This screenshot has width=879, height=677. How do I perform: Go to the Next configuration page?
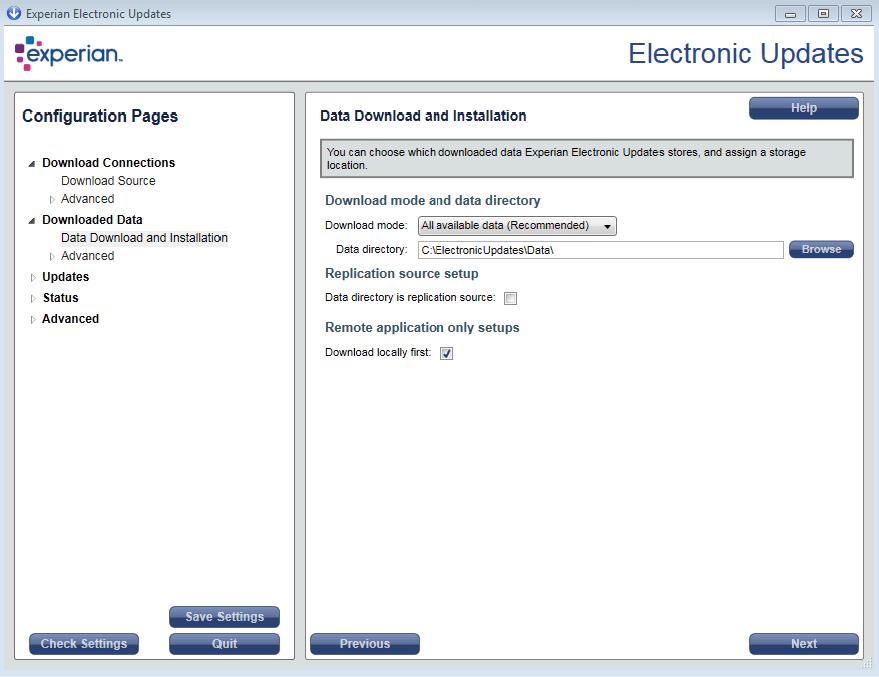(803, 644)
